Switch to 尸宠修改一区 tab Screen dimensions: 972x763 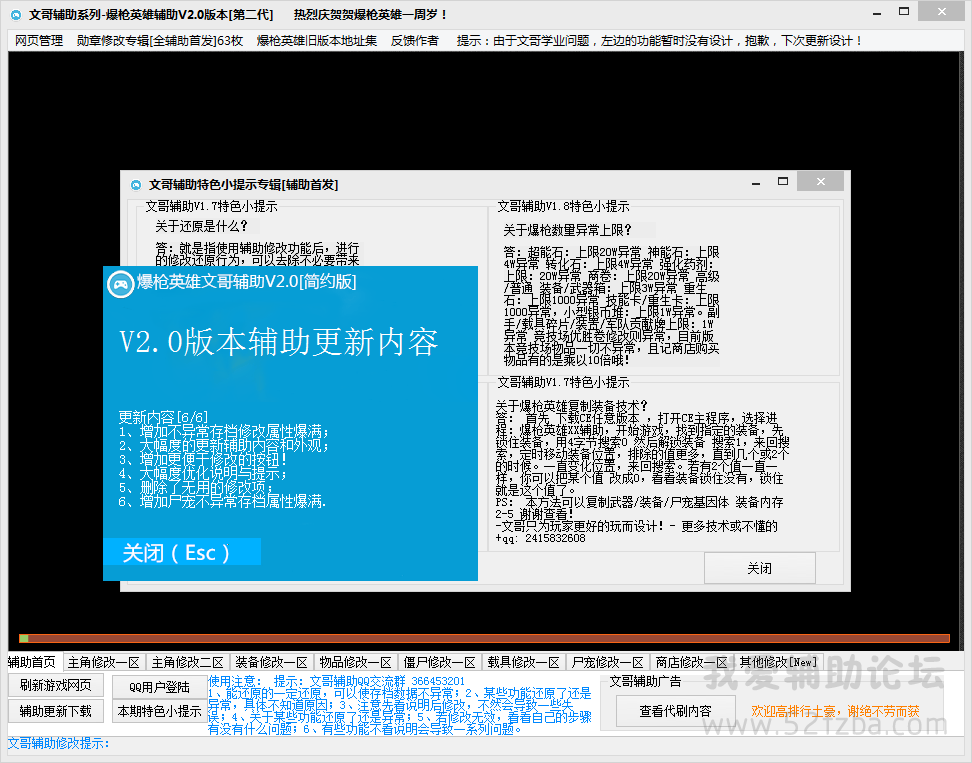pyautogui.click(x=608, y=663)
